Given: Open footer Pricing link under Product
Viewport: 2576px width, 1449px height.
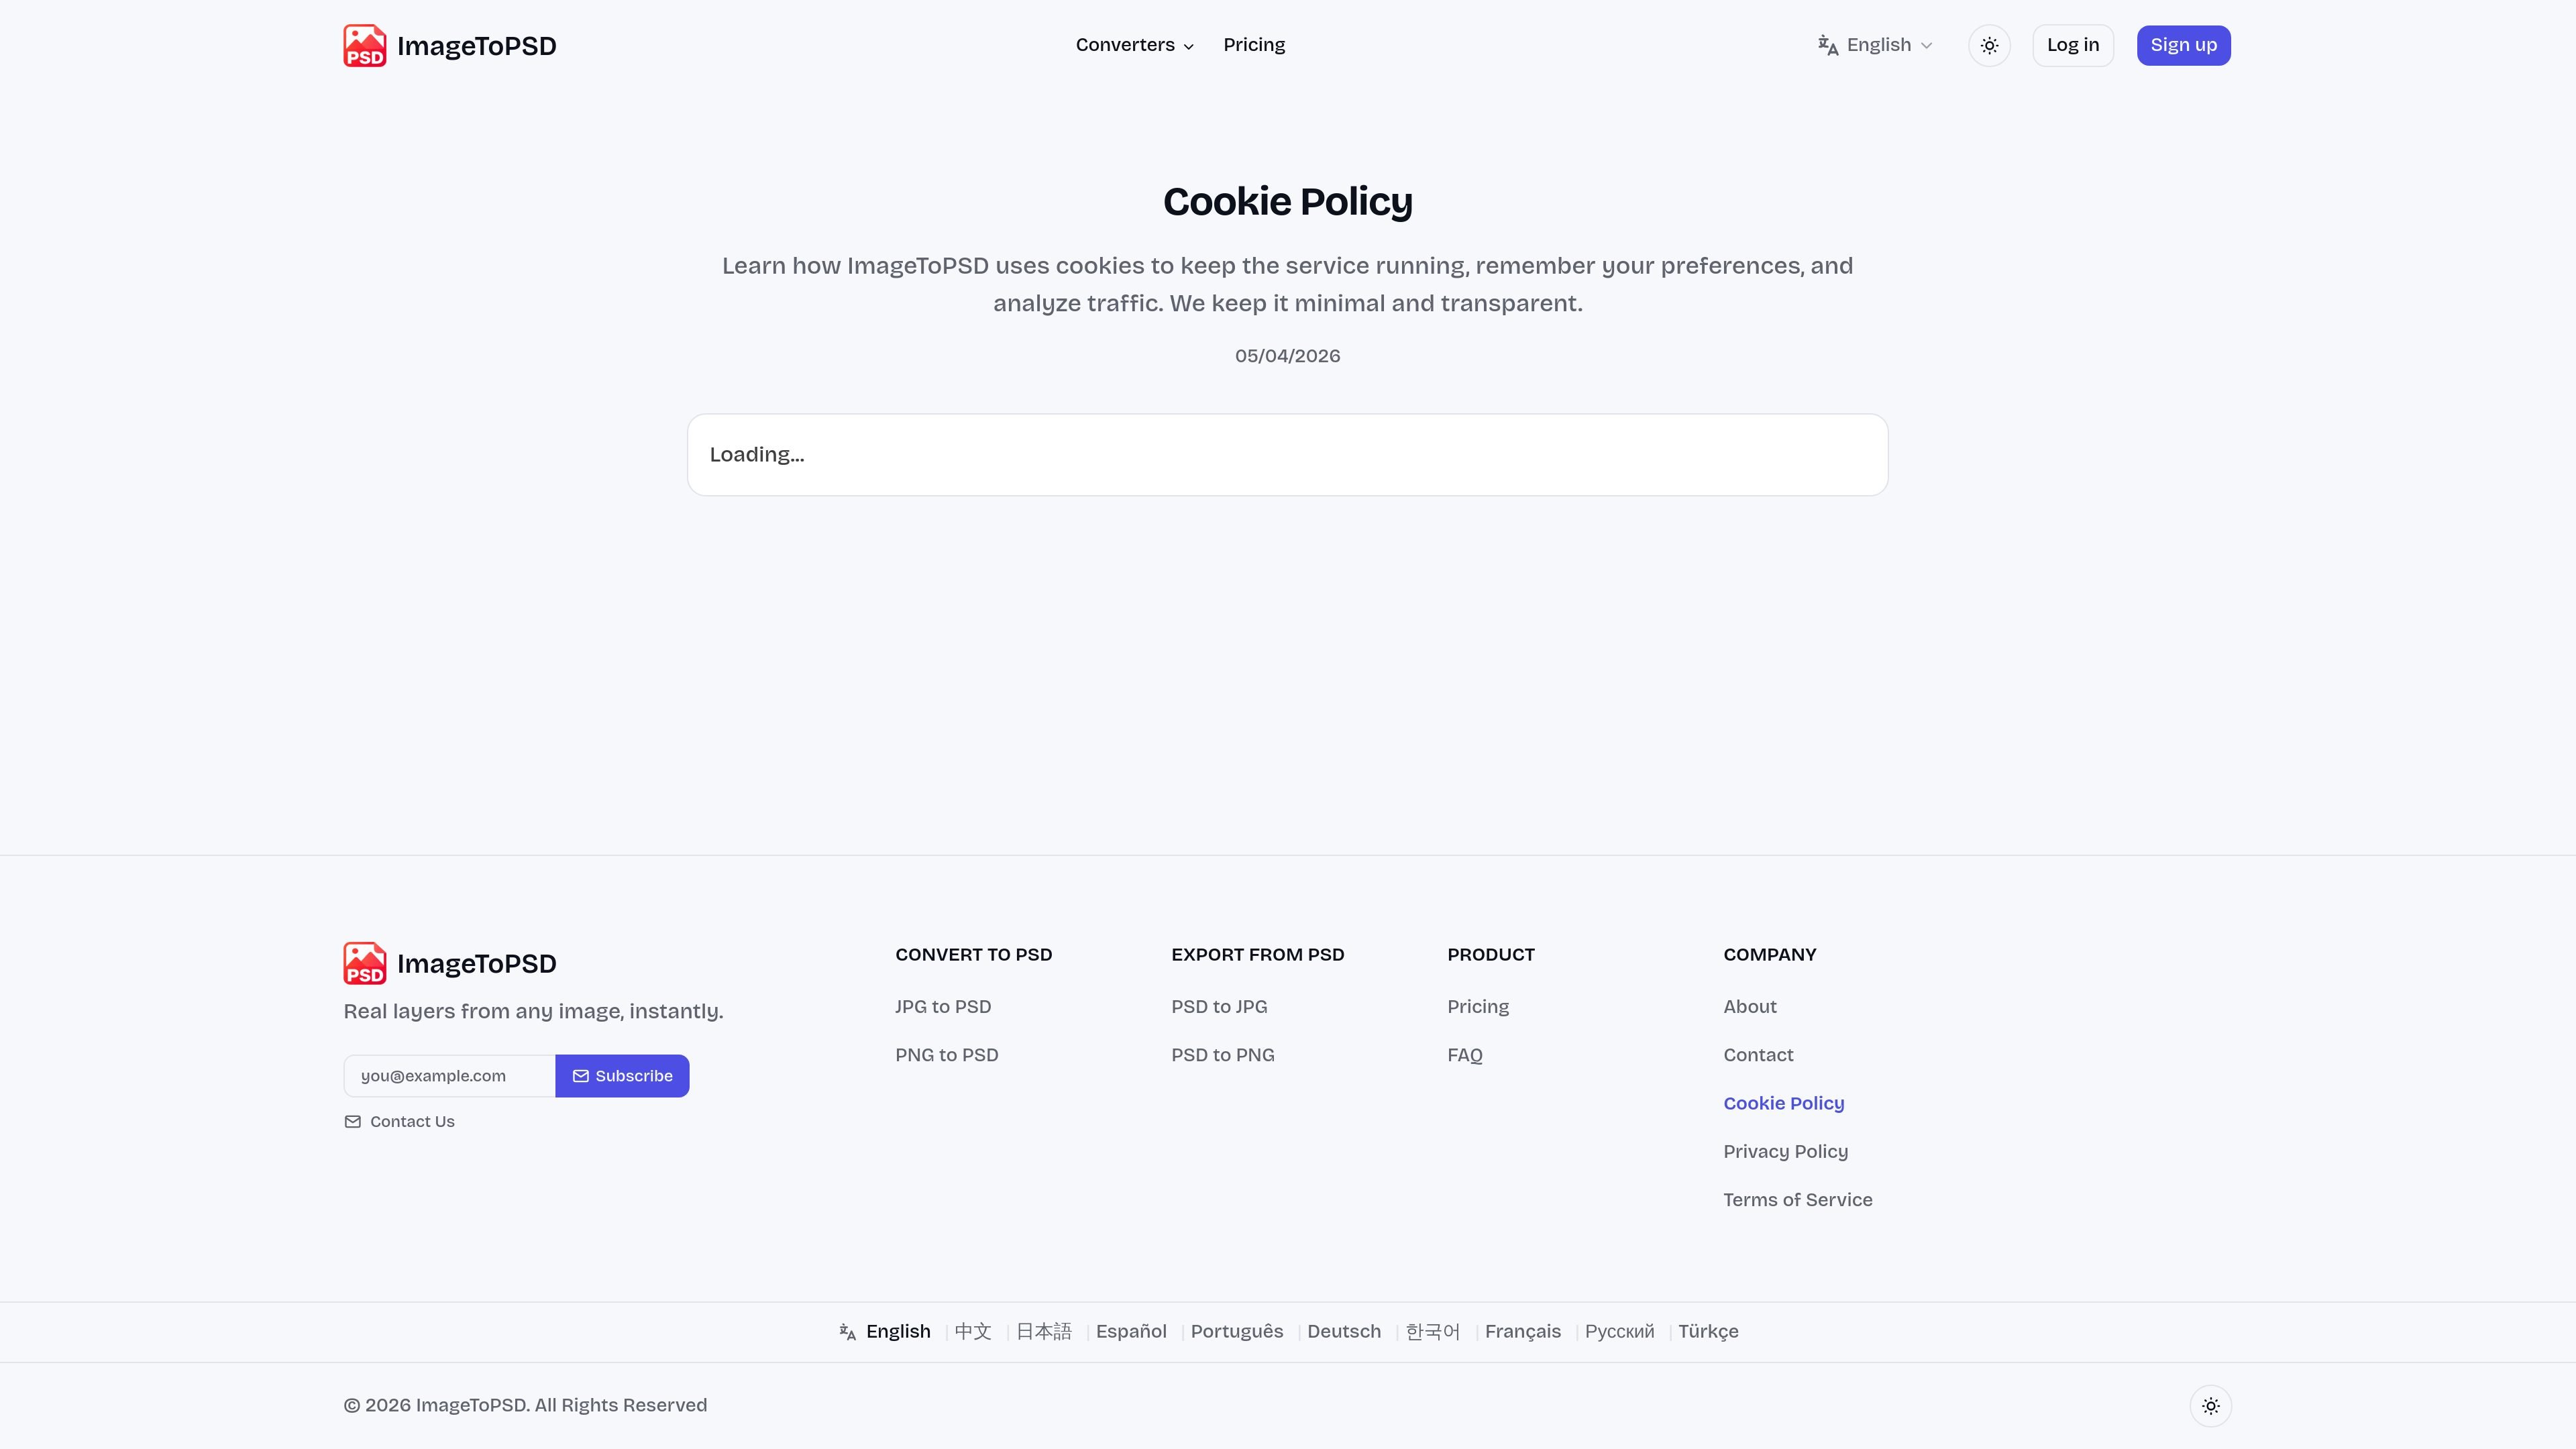Looking at the screenshot, I should (x=1478, y=1006).
